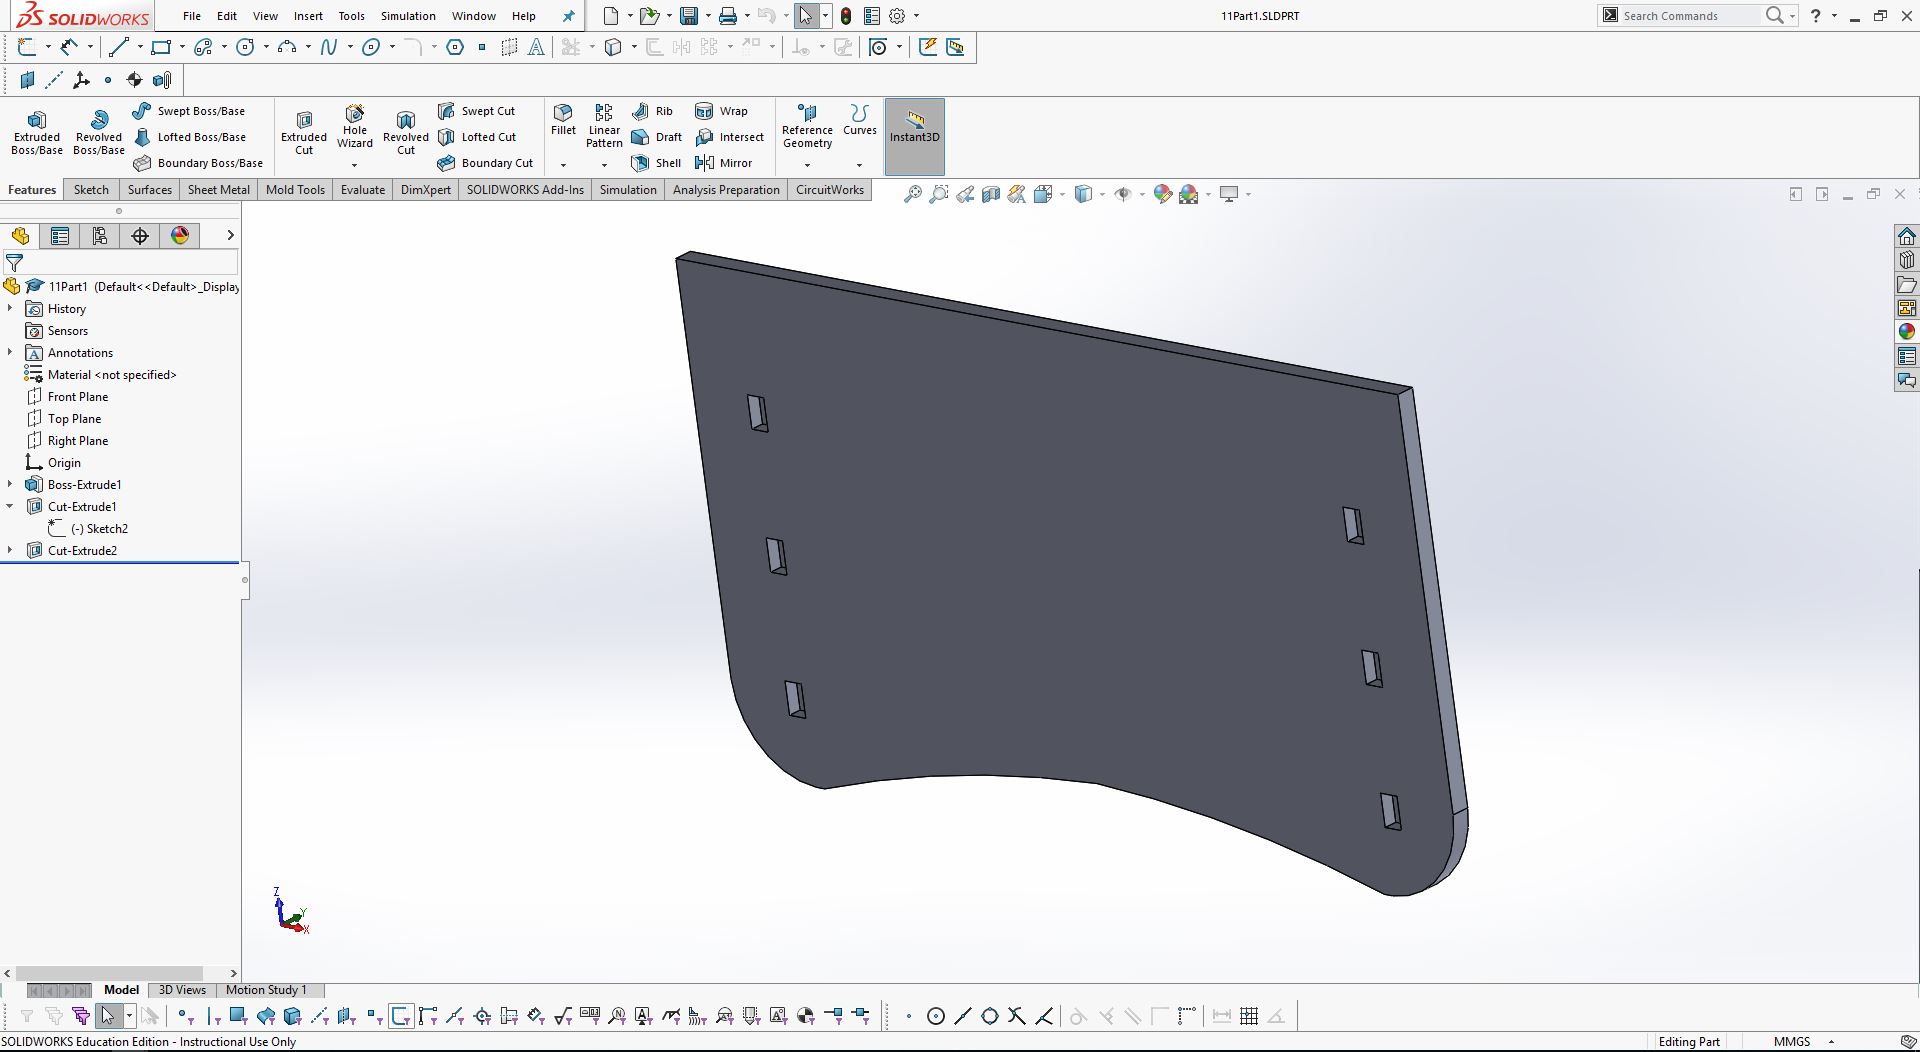Select the Front Plane in feature tree
1920x1052 pixels.
point(77,397)
